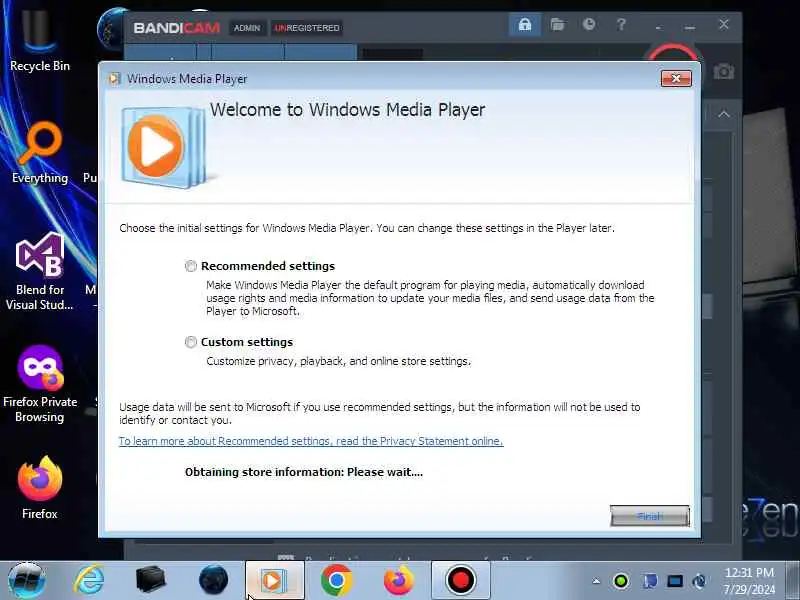Viewport: 800px width, 600px height.
Task: Open the Recycle Bin desktop icon
Action: pyautogui.click(x=39, y=38)
